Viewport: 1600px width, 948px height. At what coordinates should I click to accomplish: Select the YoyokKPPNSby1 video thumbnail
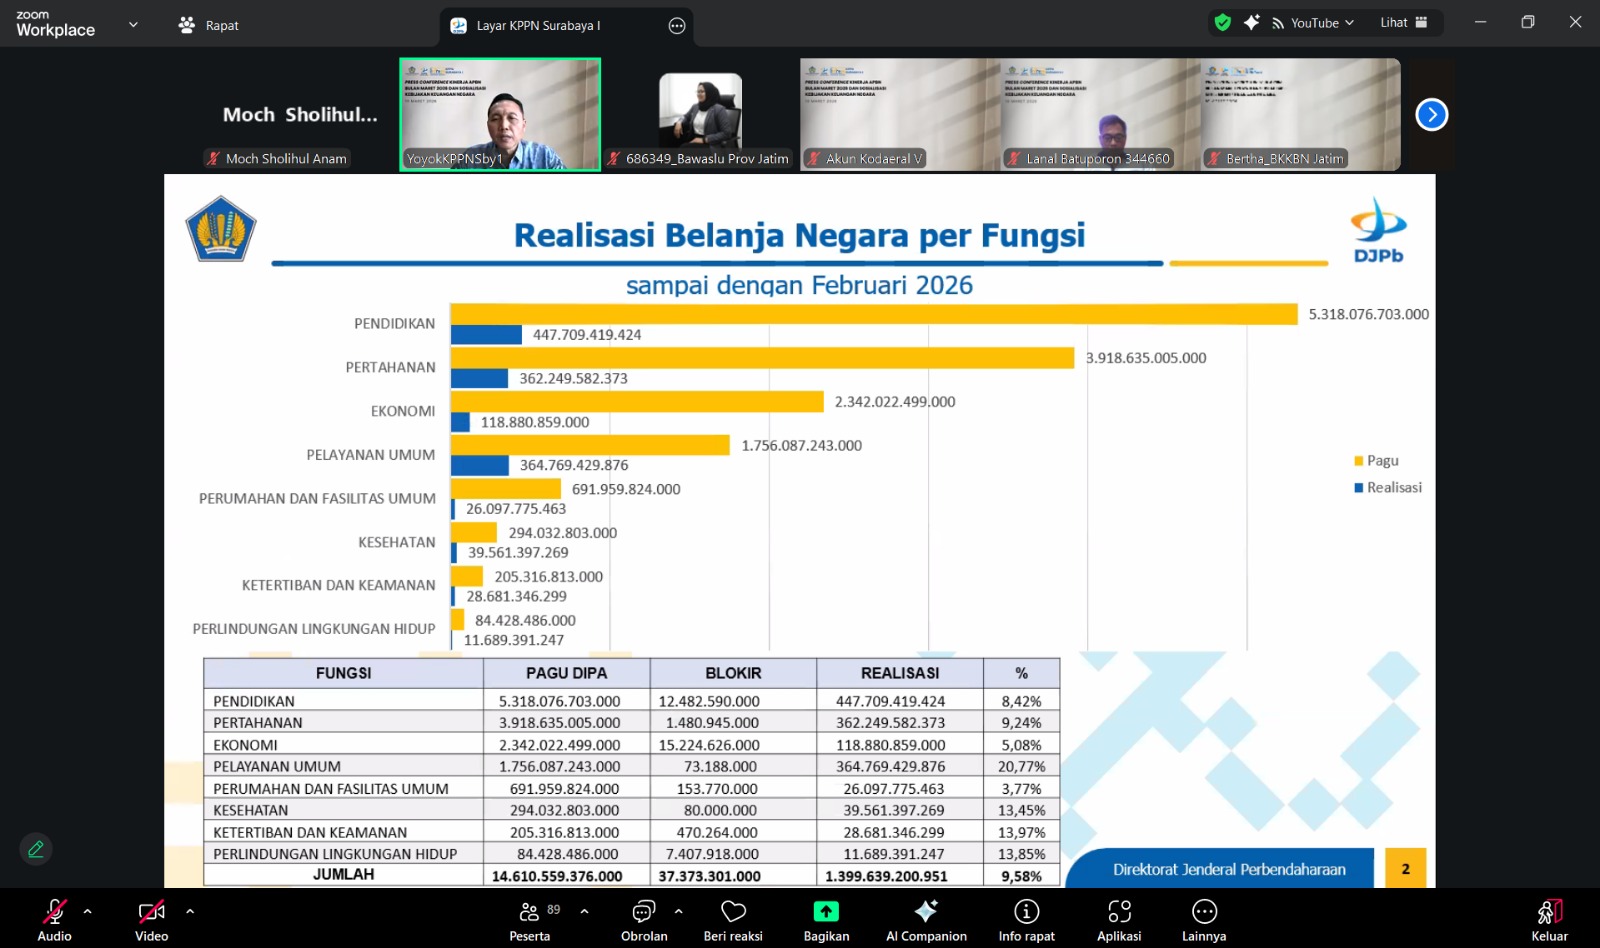pyautogui.click(x=500, y=114)
